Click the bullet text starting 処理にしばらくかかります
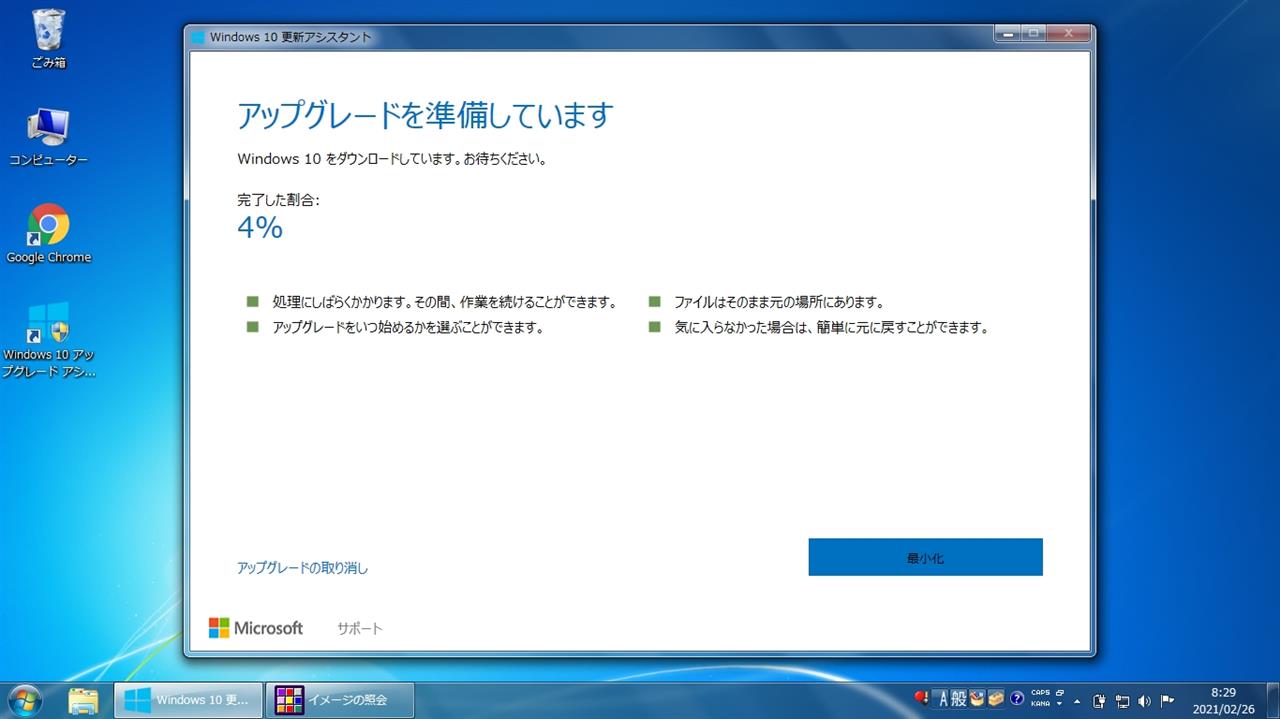The width and height of the screenshot is (1280, 719). [x=444, y=302]
